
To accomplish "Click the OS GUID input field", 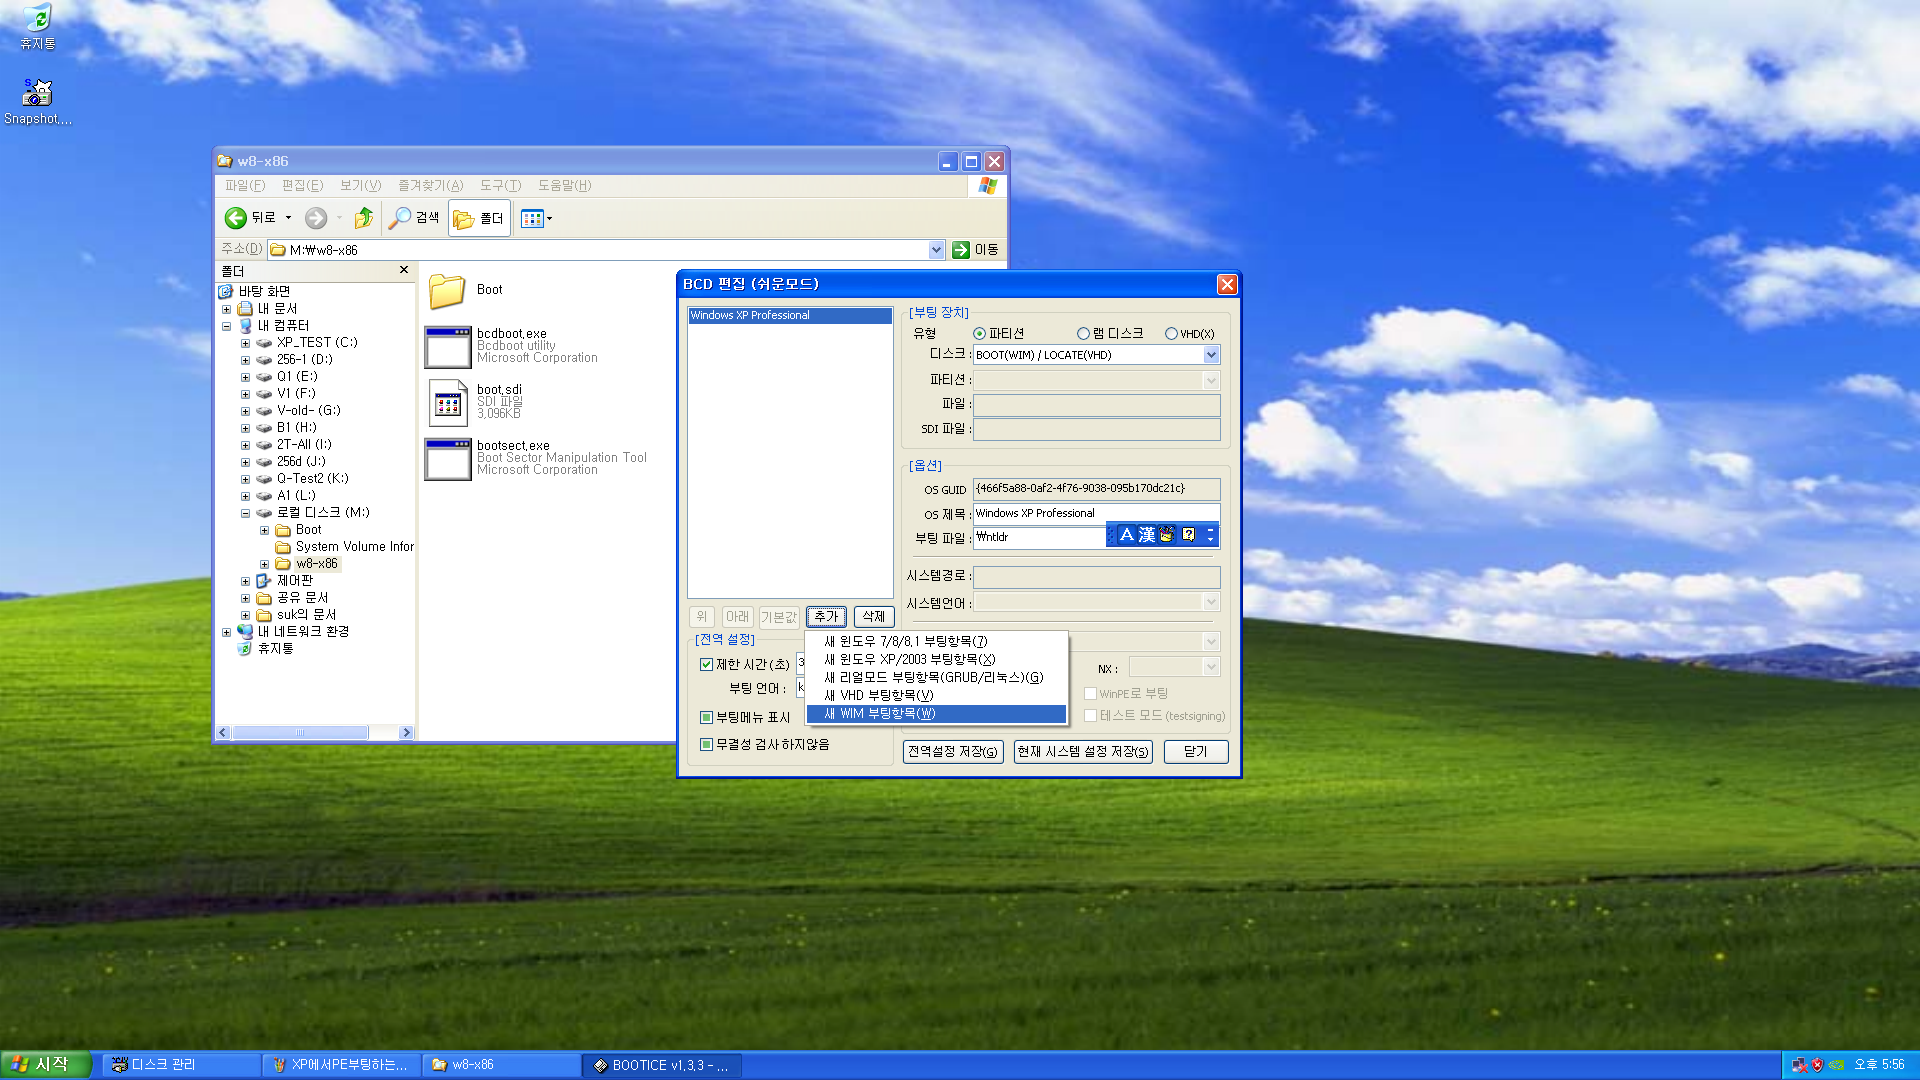I will (x=1097, y=489).
